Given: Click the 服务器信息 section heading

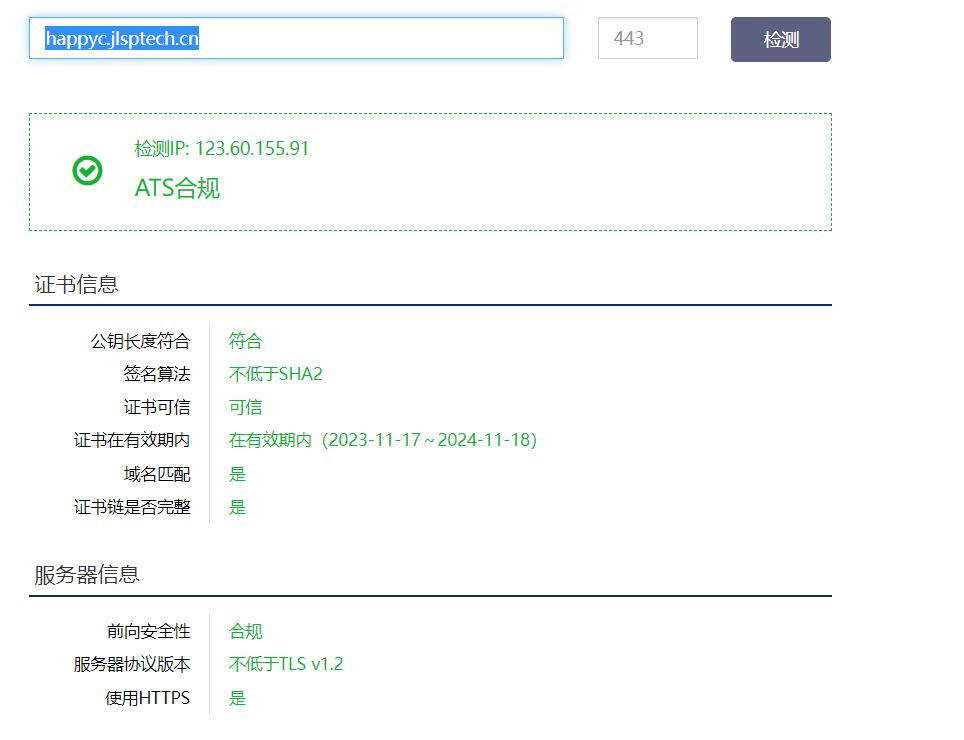Looking at the screenshot, I should pos(87,575).
